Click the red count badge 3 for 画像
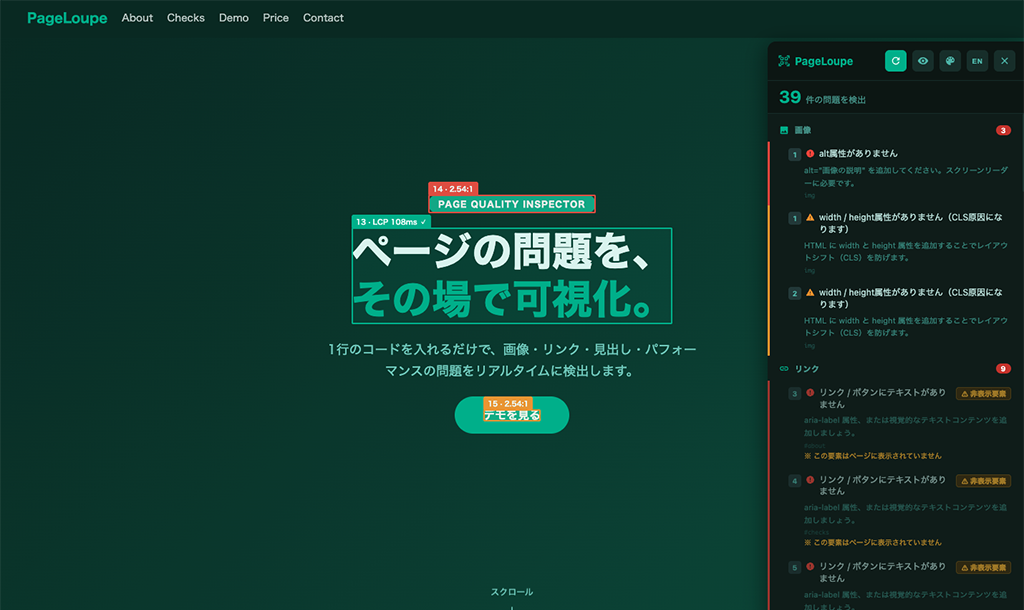This screenshot has height=610, width=1024. [x=1003, y=130]
